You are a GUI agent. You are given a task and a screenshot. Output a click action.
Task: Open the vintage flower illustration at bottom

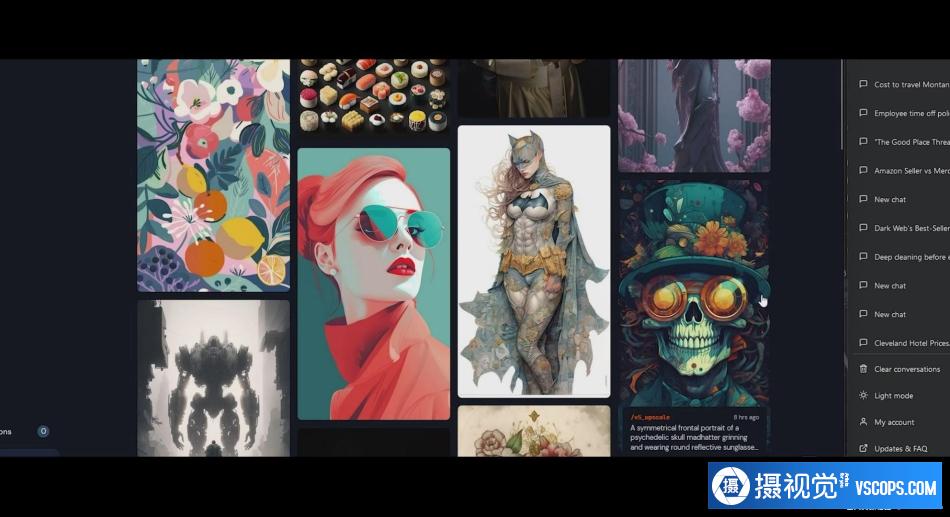point(534,431)
